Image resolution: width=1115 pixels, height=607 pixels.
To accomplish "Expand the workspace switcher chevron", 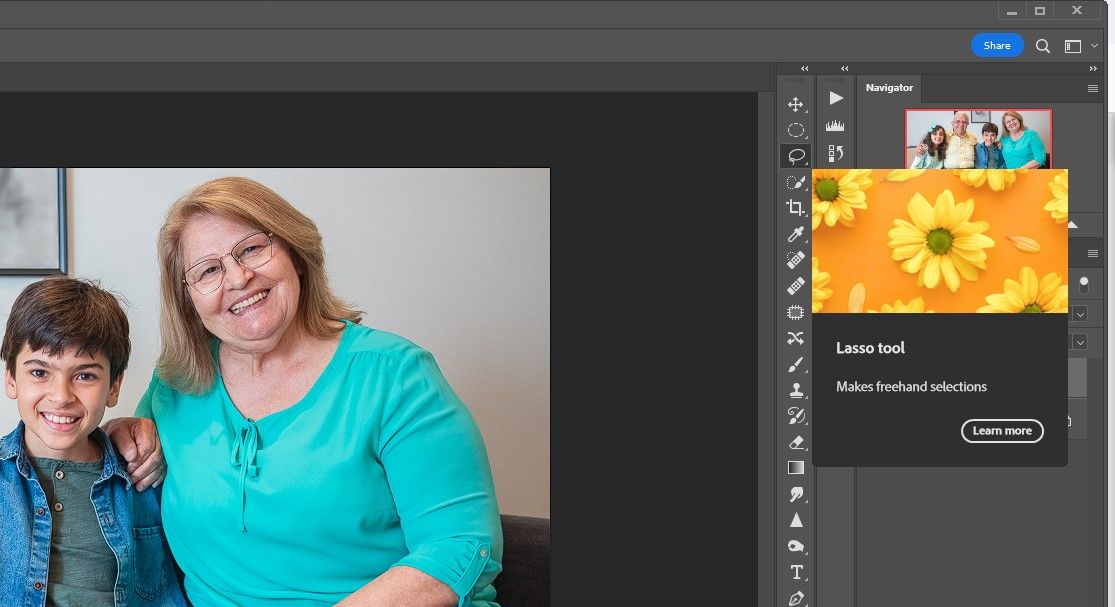I will [1094, 45].
